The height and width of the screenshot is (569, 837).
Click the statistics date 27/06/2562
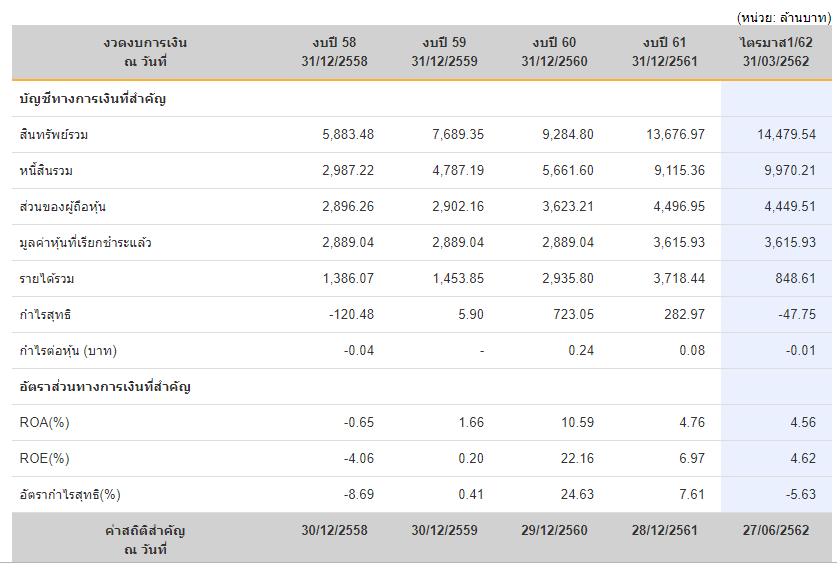(776, 531)
